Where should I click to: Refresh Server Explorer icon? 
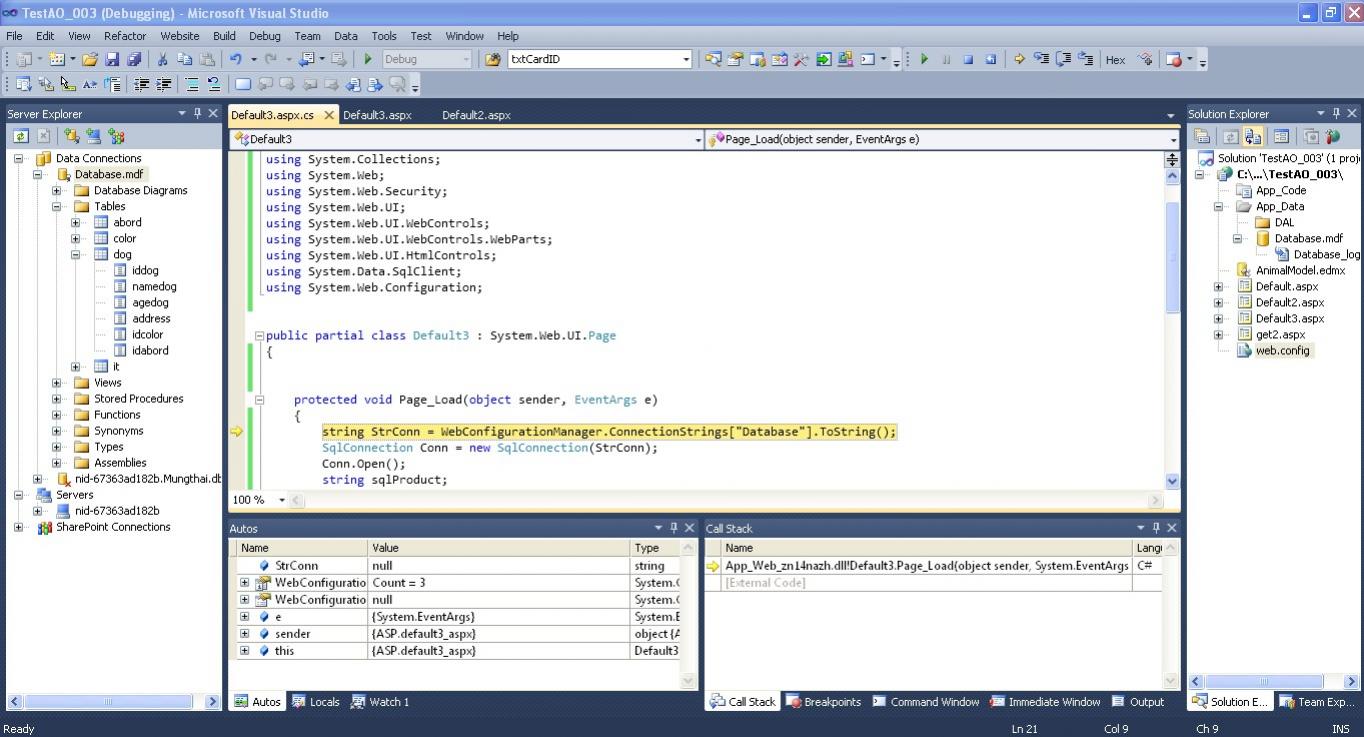[20, 136]
